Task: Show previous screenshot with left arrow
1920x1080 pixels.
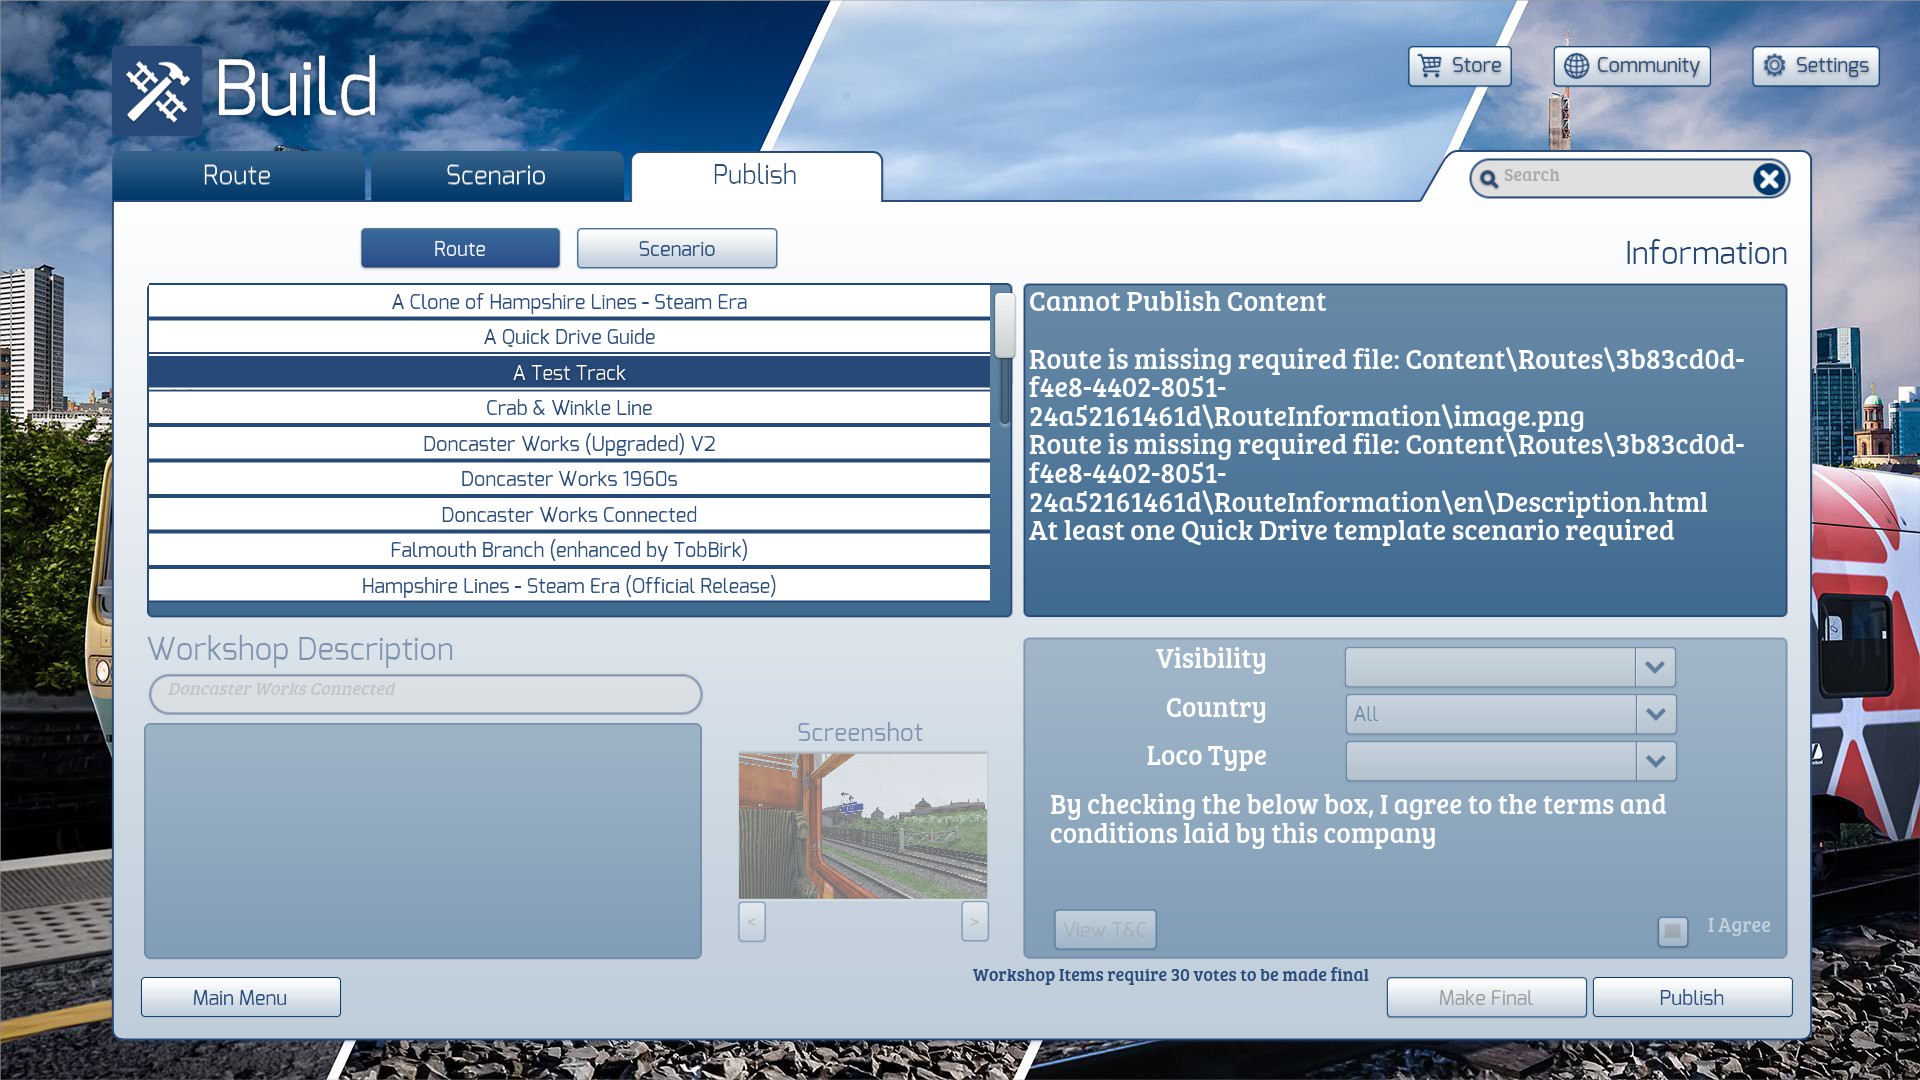Action: 752,921
